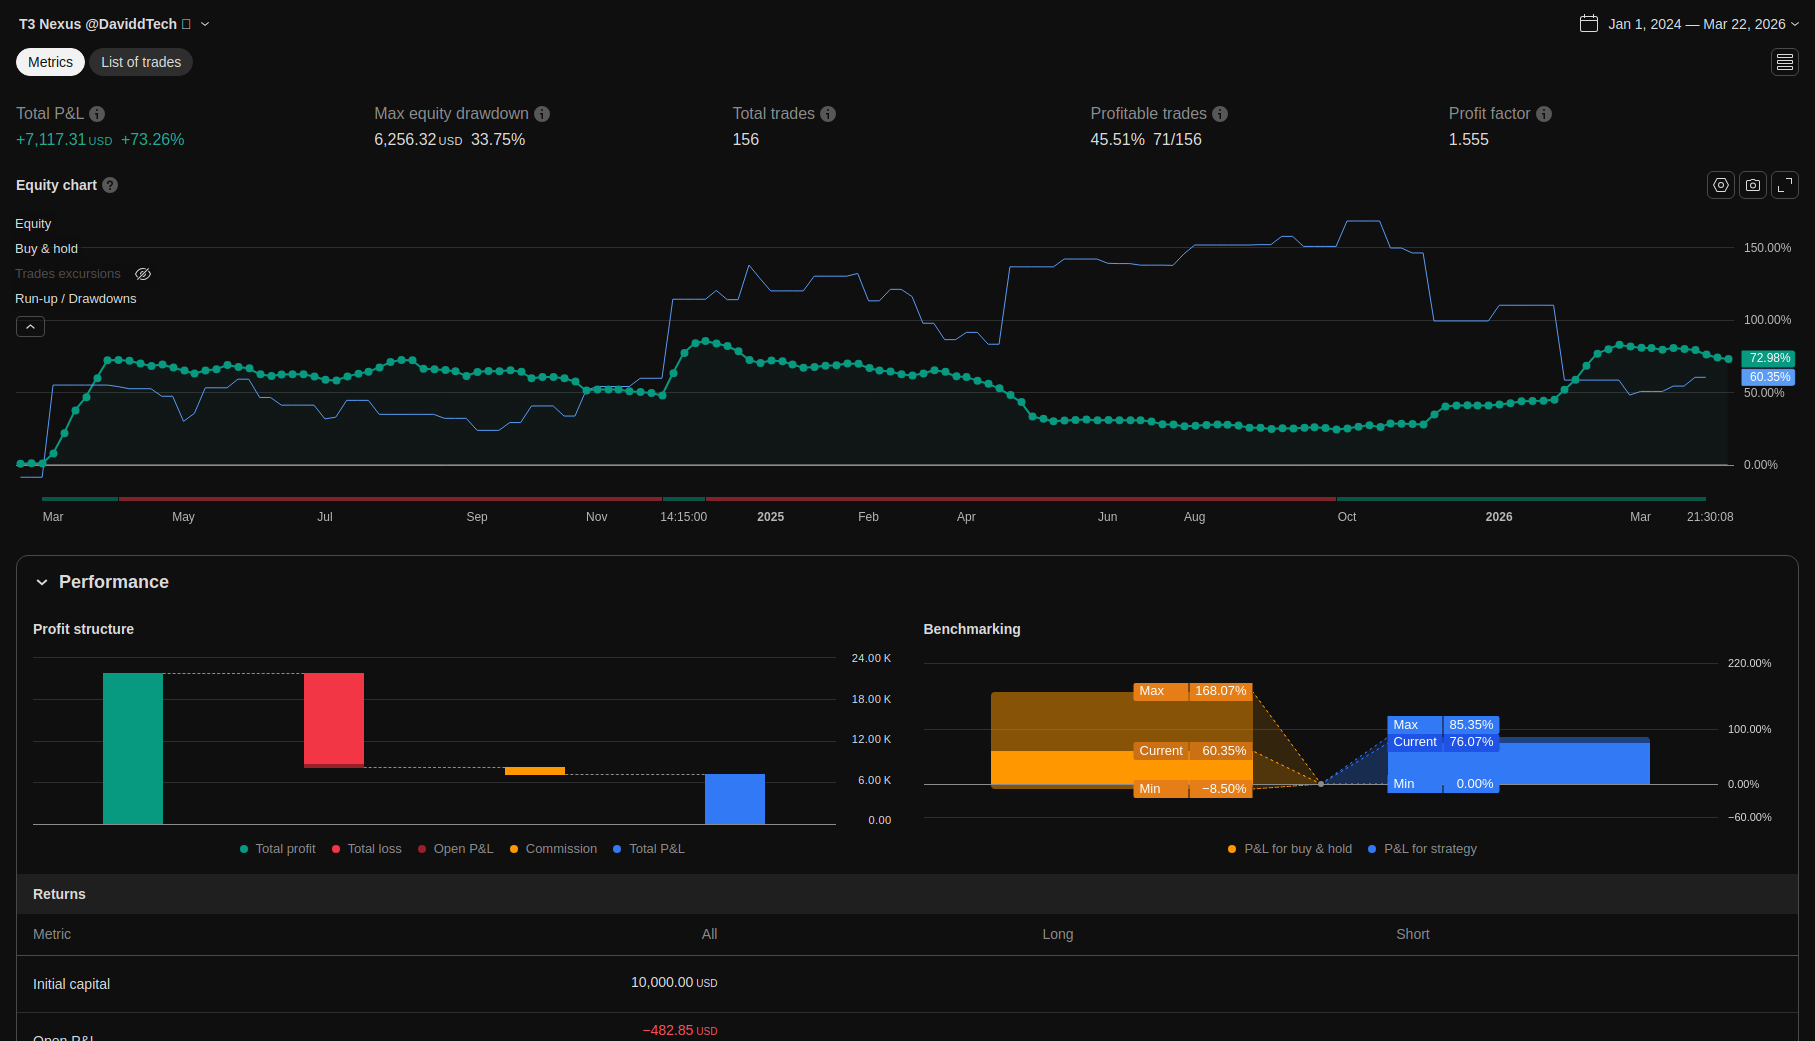Click info icon next to Profitable trades
The height and width of the screenshot is (1041, 1815).
(x=1220, y=114)
